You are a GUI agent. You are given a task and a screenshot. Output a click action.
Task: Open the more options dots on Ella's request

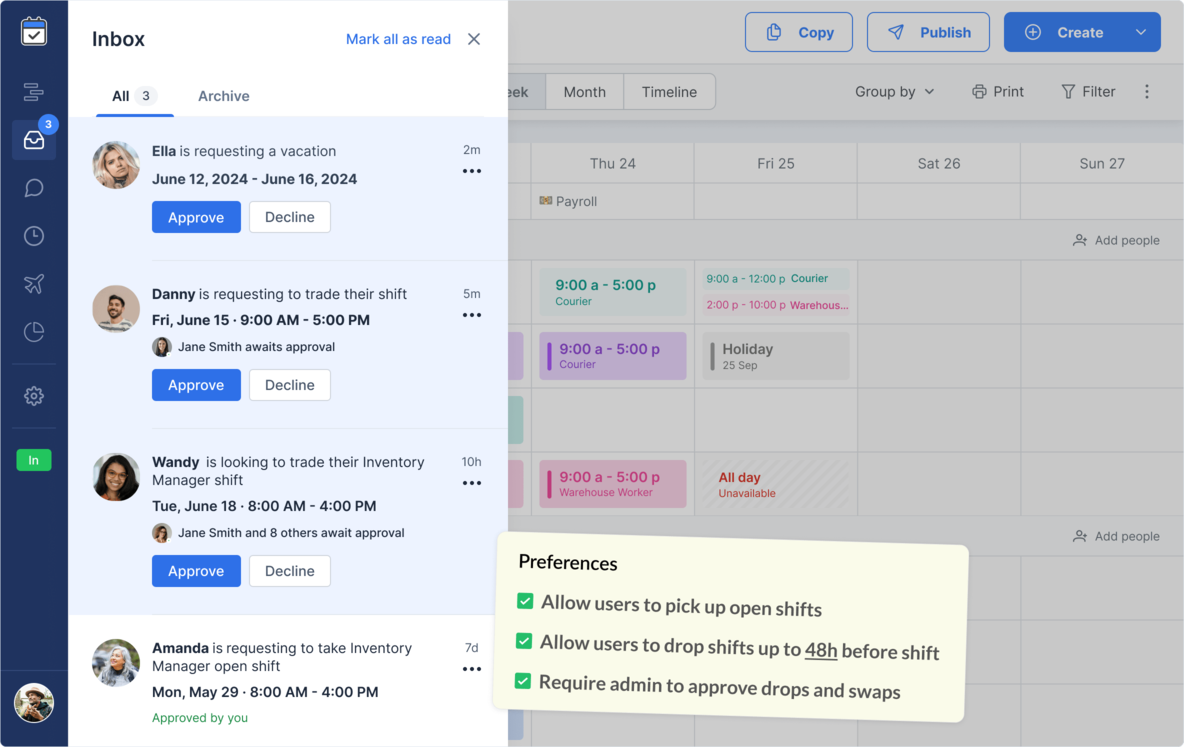pyautogui.click(x=471, y=171)
